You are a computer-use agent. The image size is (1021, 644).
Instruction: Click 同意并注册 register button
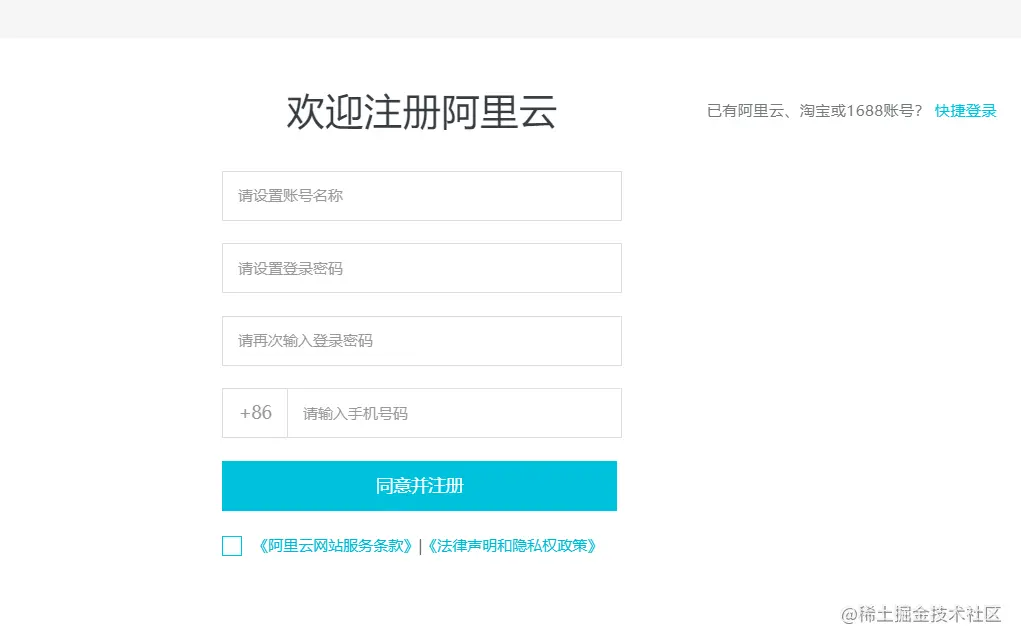coord(419,486)
